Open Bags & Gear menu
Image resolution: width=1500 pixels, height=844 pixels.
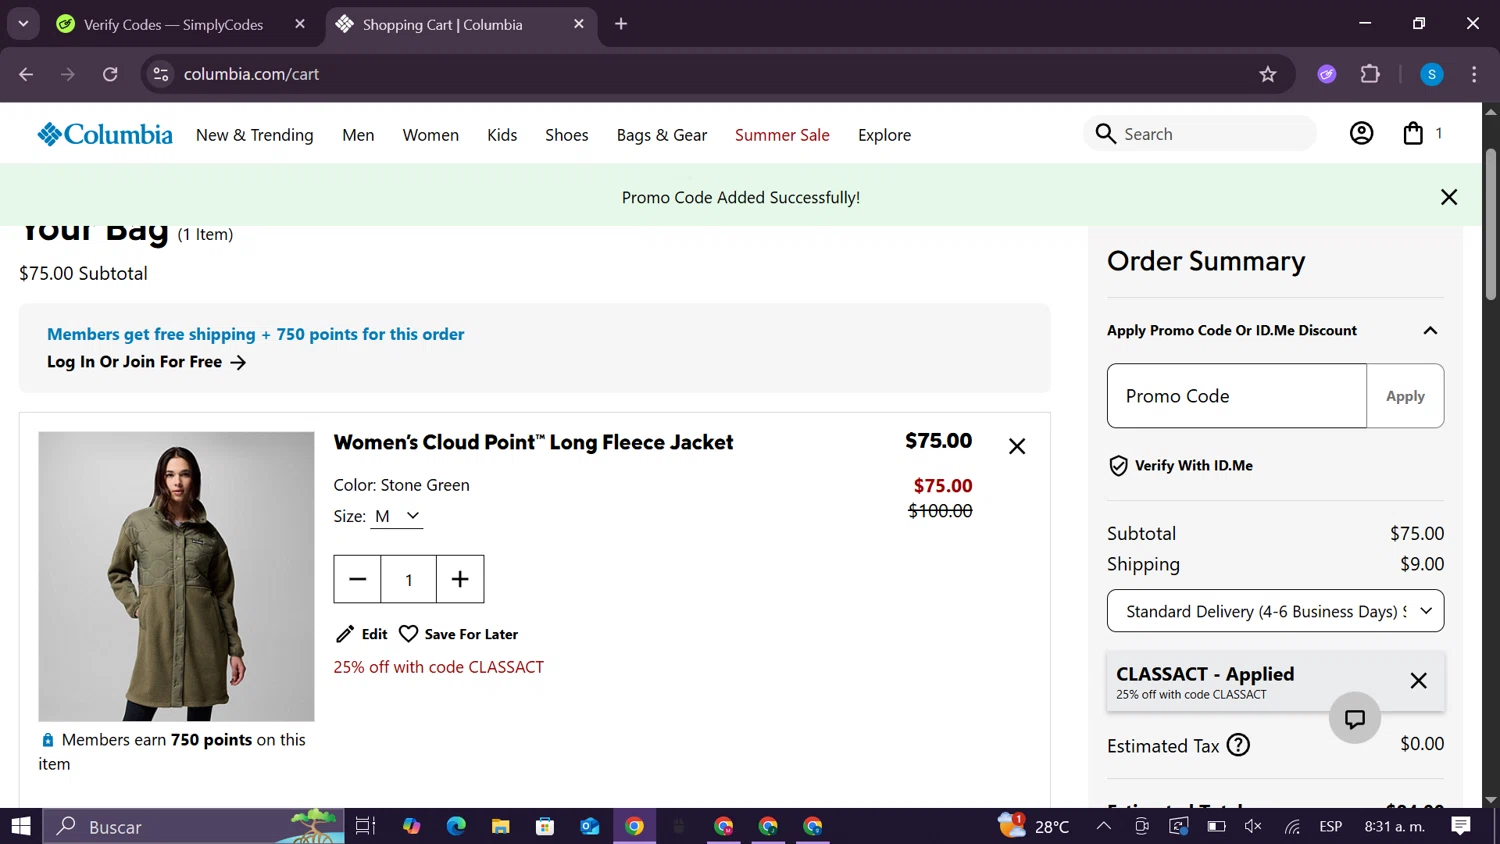(662, 135)
